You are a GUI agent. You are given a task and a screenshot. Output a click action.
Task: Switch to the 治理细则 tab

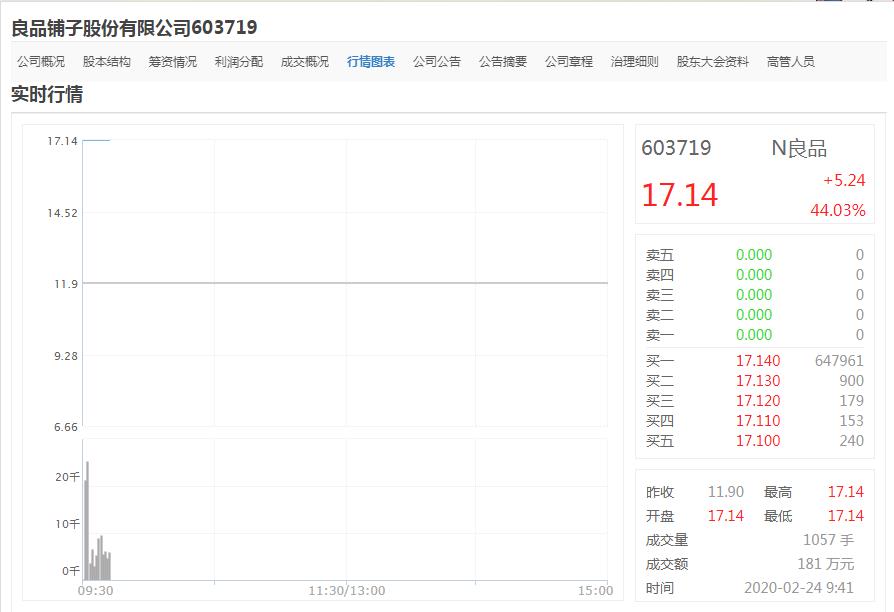point(635,62)
